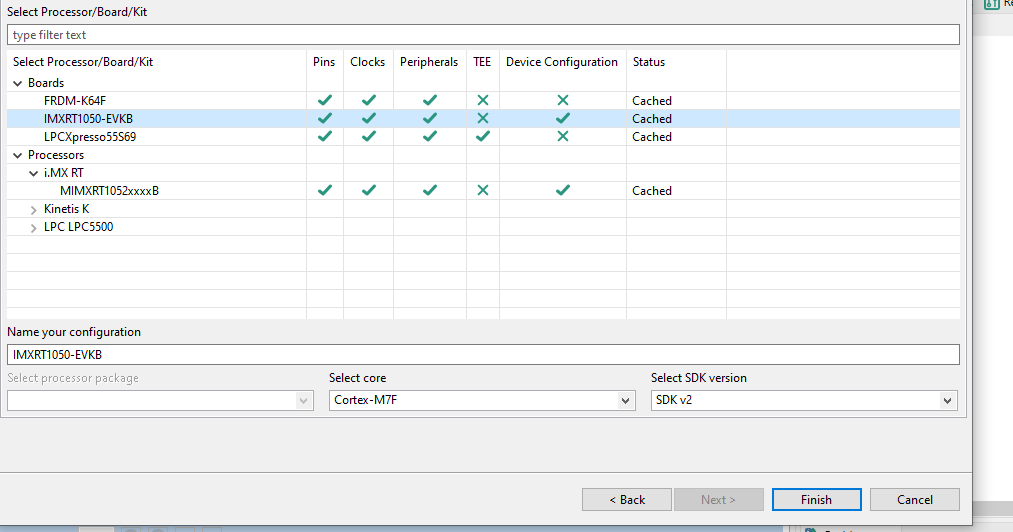The height and width of the screenshot is (532, 1013).
Task: Focus the filter text search field
Action: [x=483, y=35]
